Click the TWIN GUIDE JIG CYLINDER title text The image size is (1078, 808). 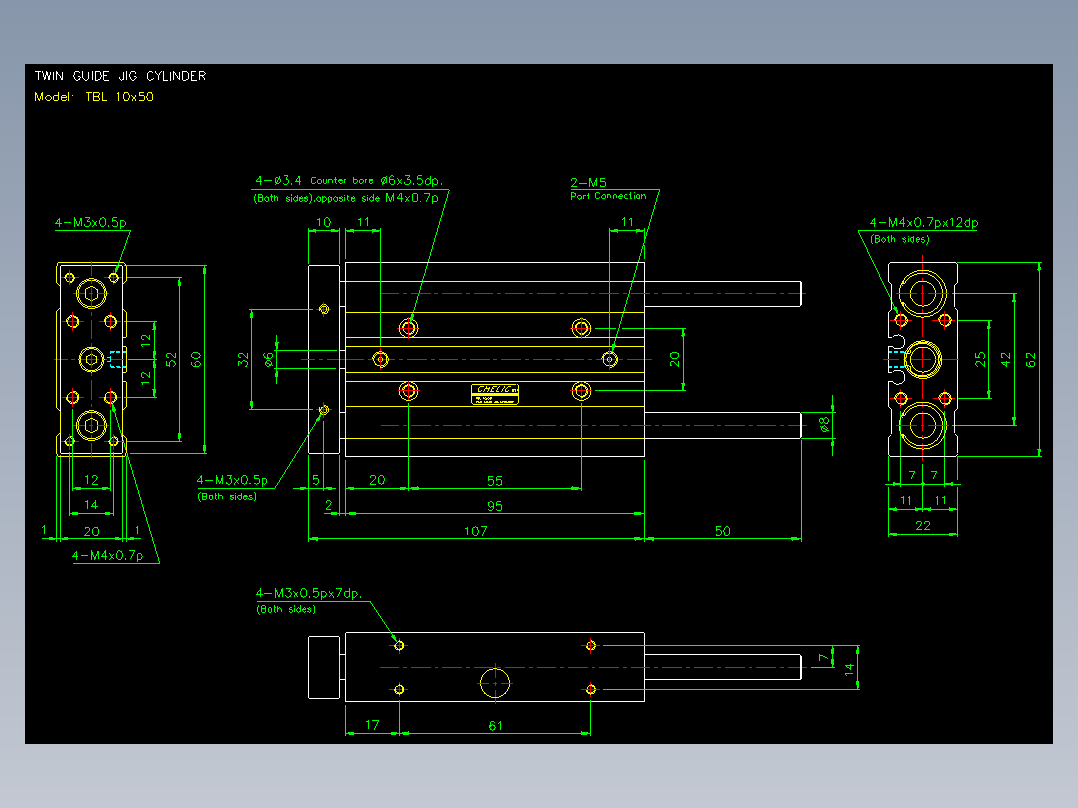click(120, 76)
